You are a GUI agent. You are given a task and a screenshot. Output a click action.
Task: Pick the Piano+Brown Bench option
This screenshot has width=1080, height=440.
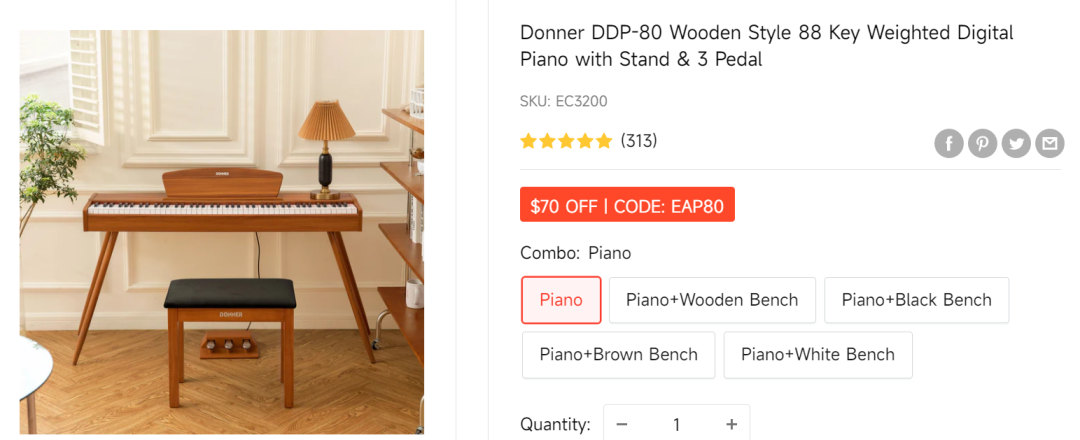click(618, 354)
